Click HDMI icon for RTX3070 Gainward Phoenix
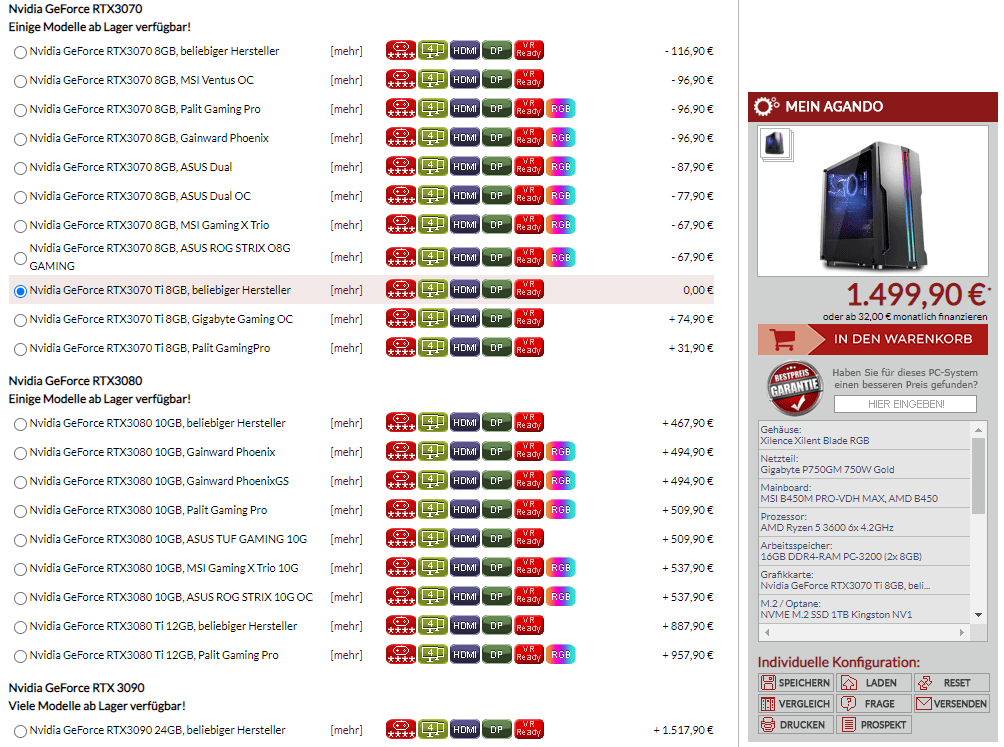The height and width of the screenshot is (747, 1004). click(465, 138)
